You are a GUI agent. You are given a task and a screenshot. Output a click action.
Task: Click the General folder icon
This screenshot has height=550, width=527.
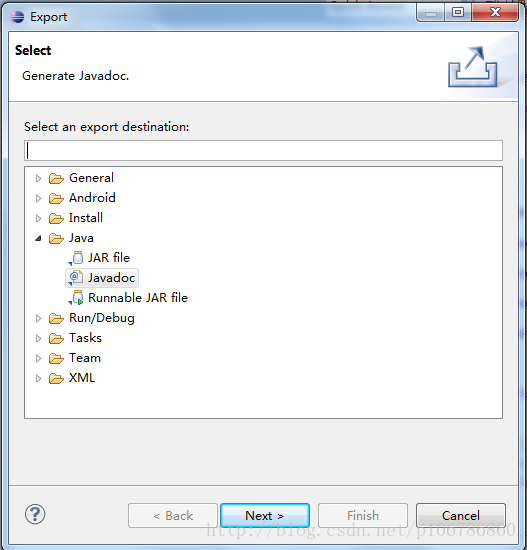pyautogui.click(x=56, y=179)
